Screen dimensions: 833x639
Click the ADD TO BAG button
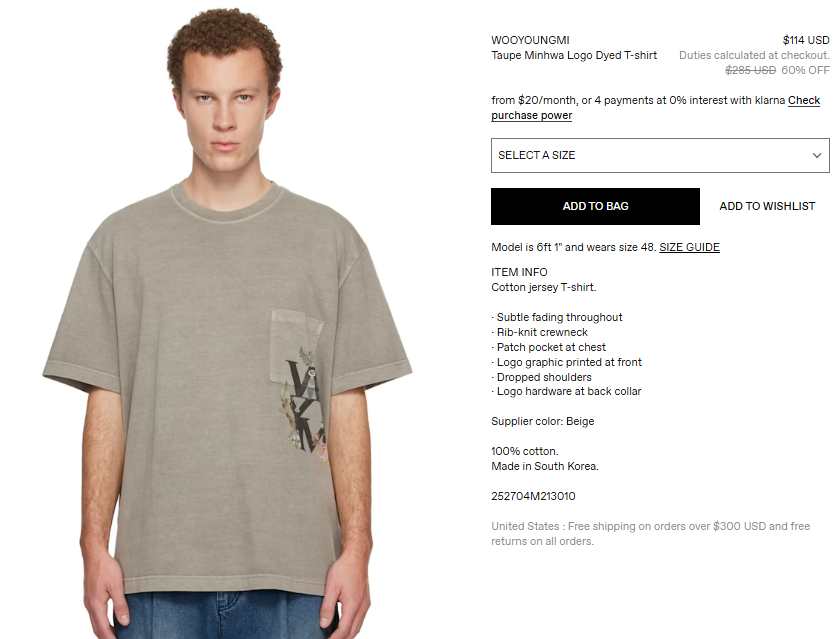coord(595,206)
